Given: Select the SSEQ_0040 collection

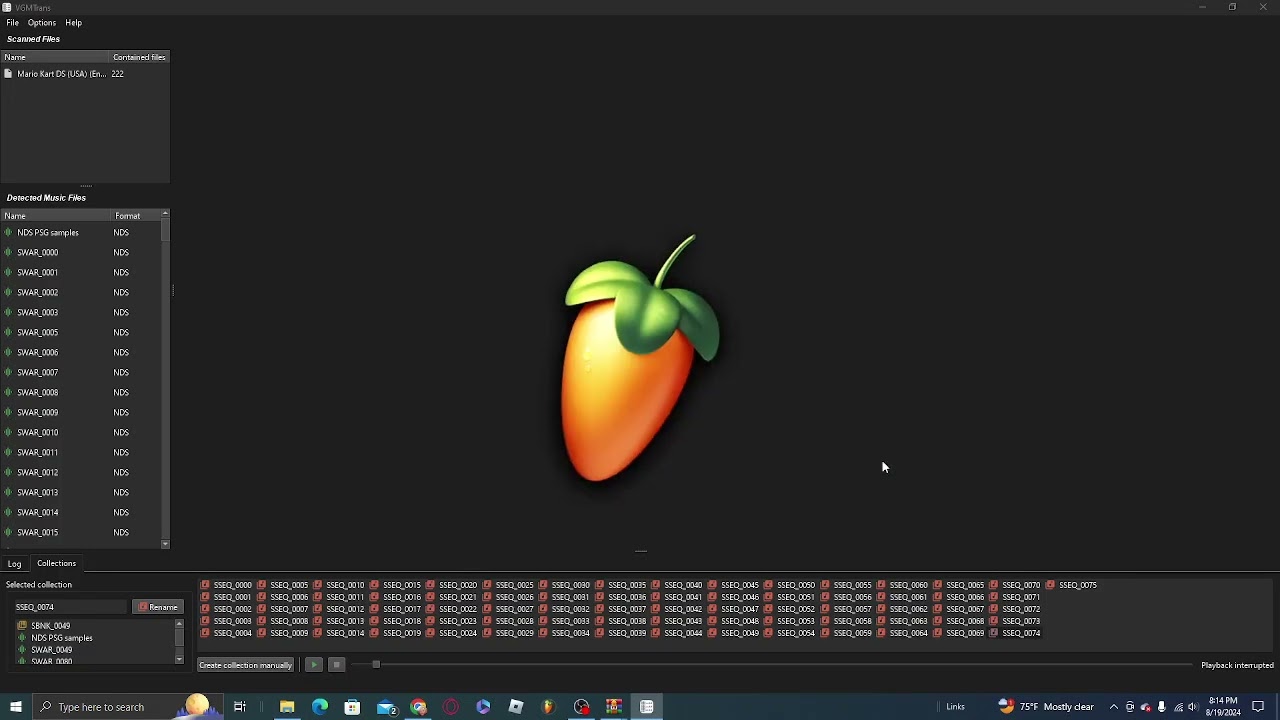Looking at the screenshot, I should click(x=677, y=585).
